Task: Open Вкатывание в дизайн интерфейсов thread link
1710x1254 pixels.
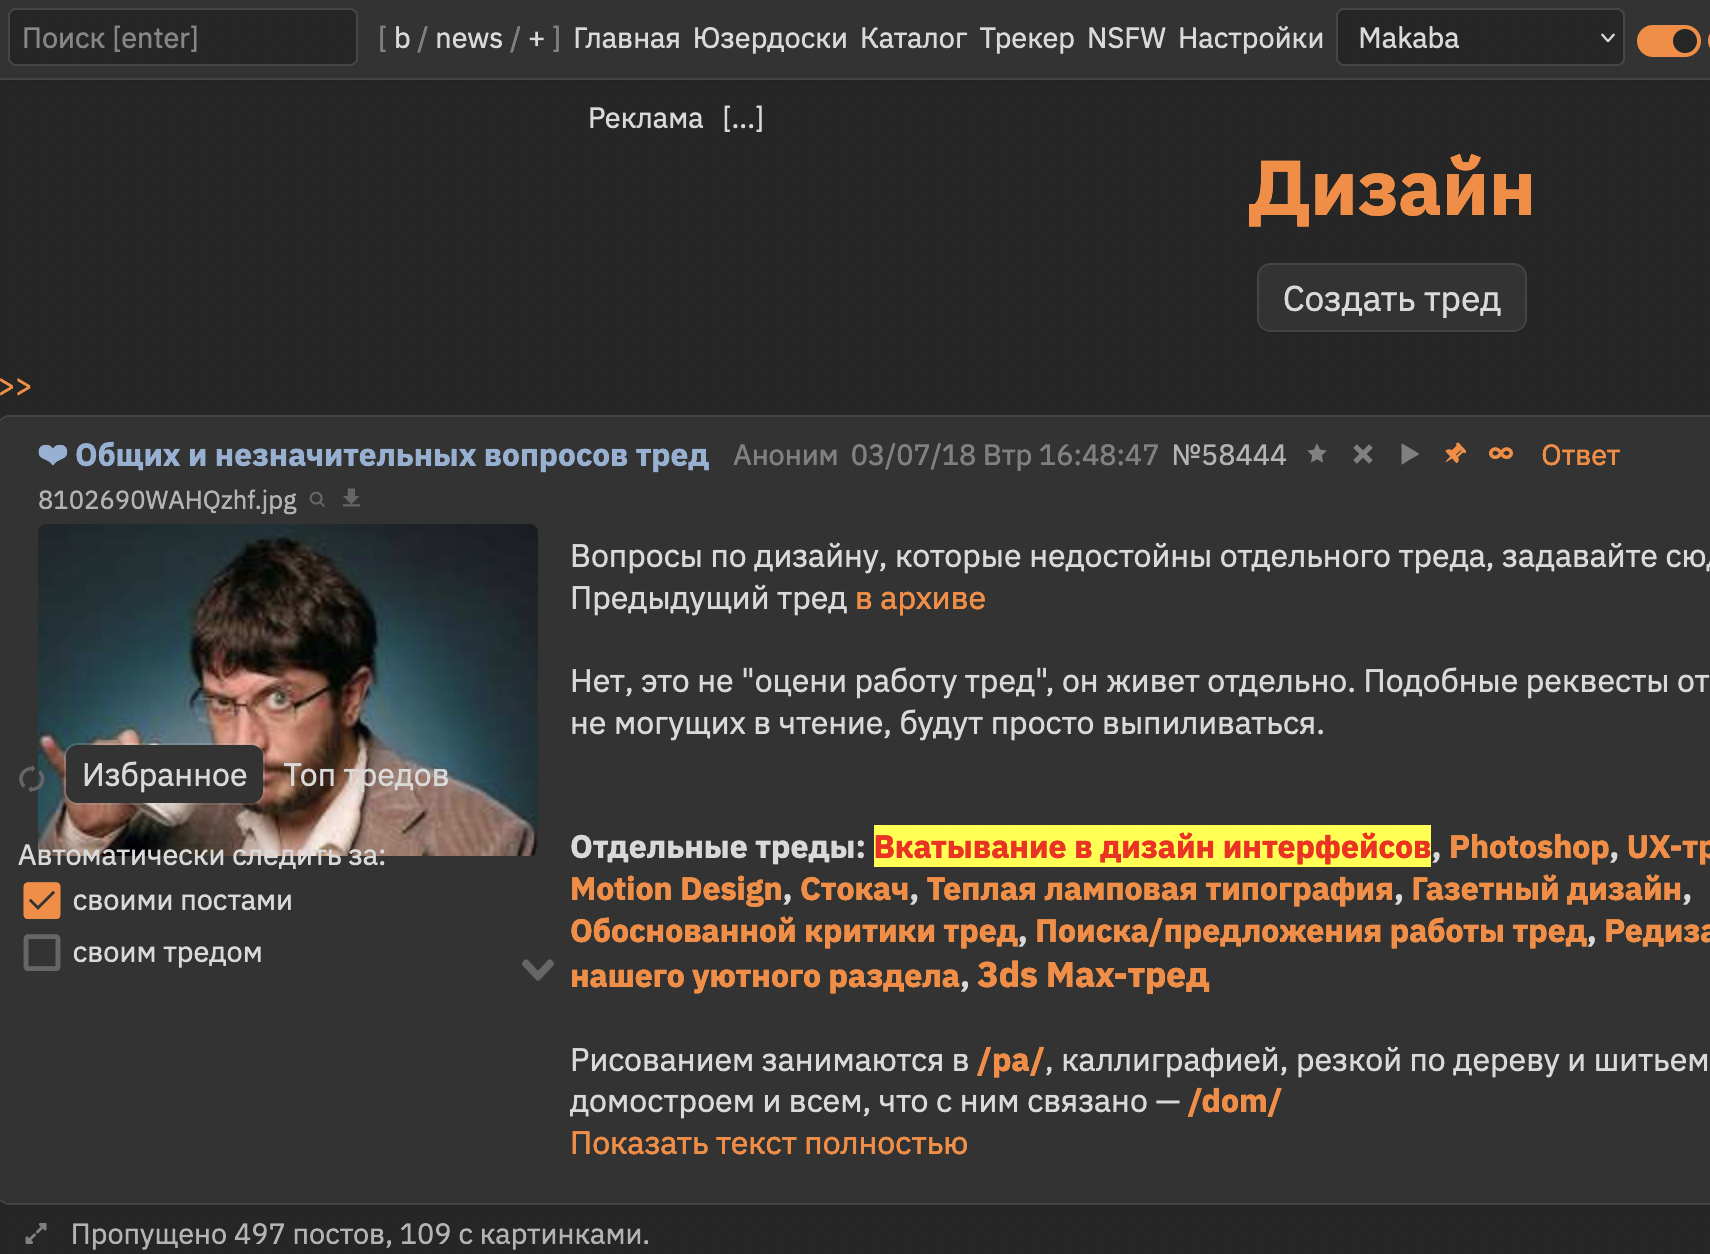Action: (1152, 847)
